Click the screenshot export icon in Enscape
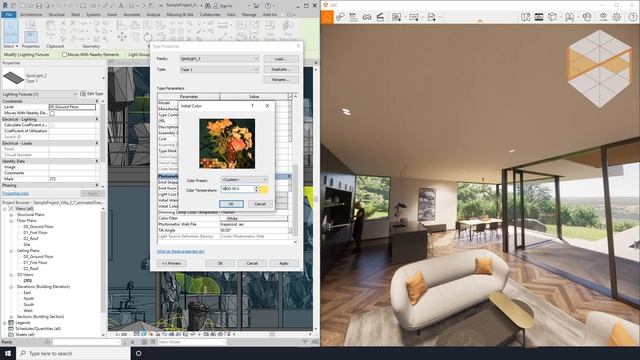Screen dimensions: 640x360 coord(396,17)
